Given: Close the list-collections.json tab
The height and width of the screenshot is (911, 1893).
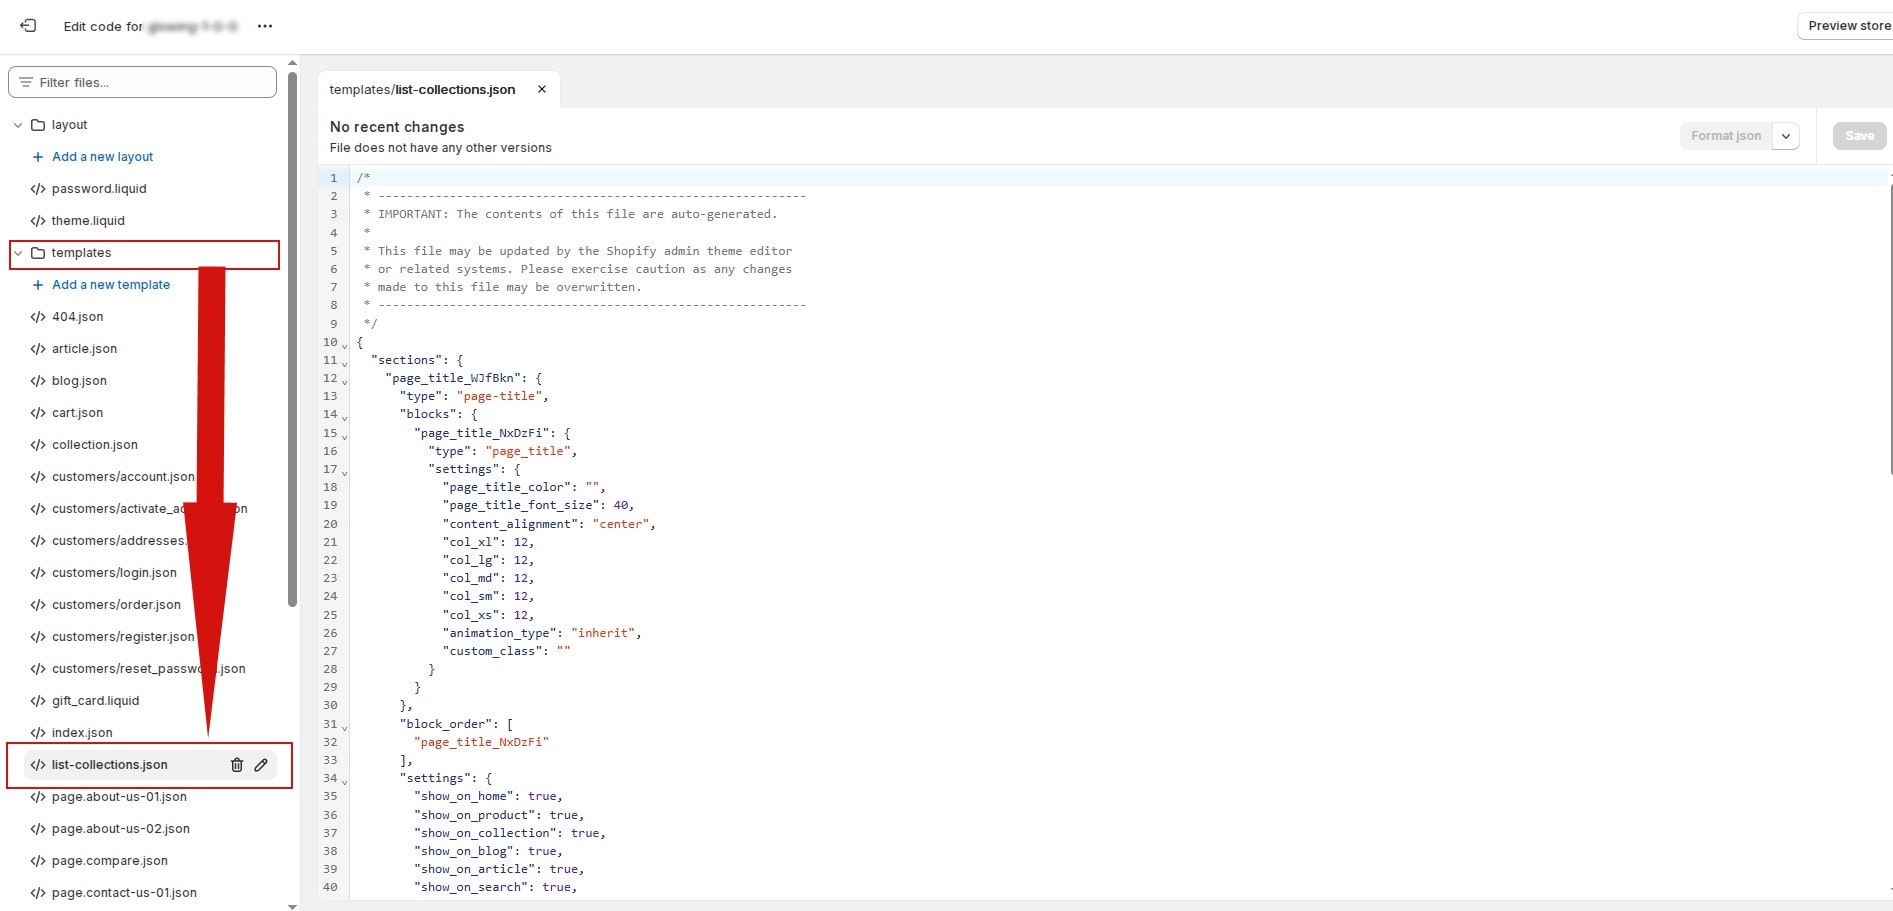Looking at the screenshot, I should 542,89.
